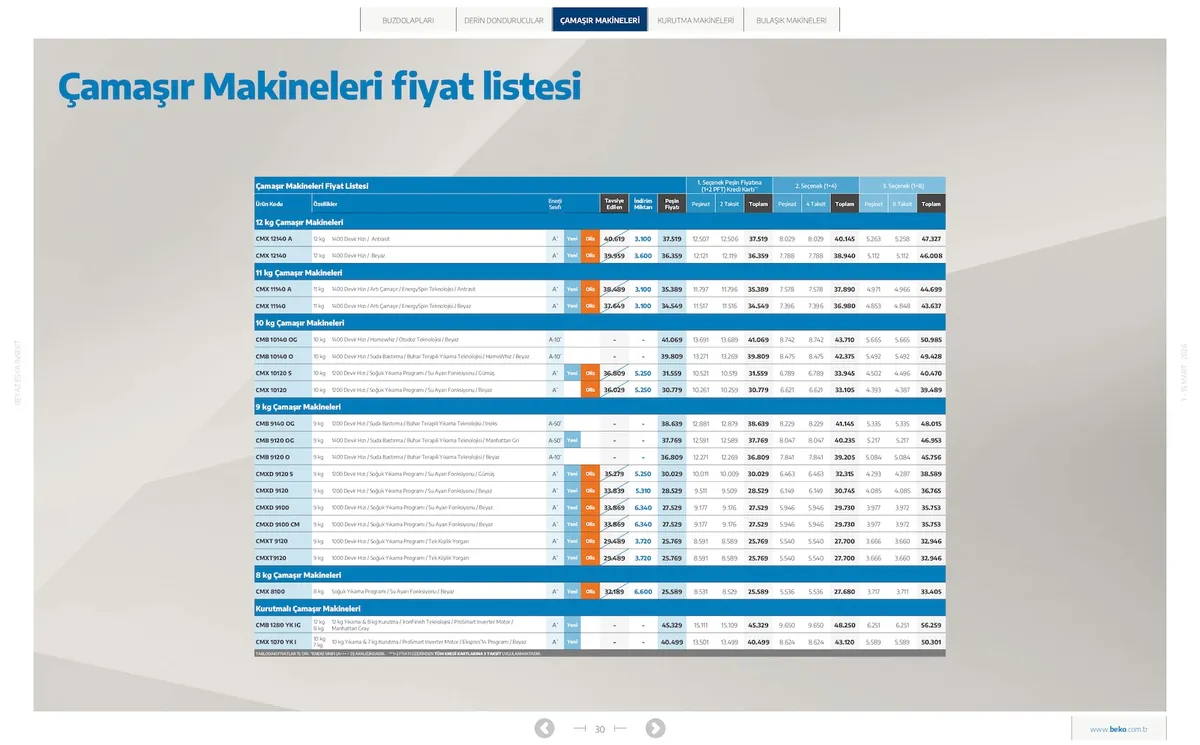Select the CMXD 9100 CM product code
Viewport: 1200px width, 745px height.
(x=278, y=524)
